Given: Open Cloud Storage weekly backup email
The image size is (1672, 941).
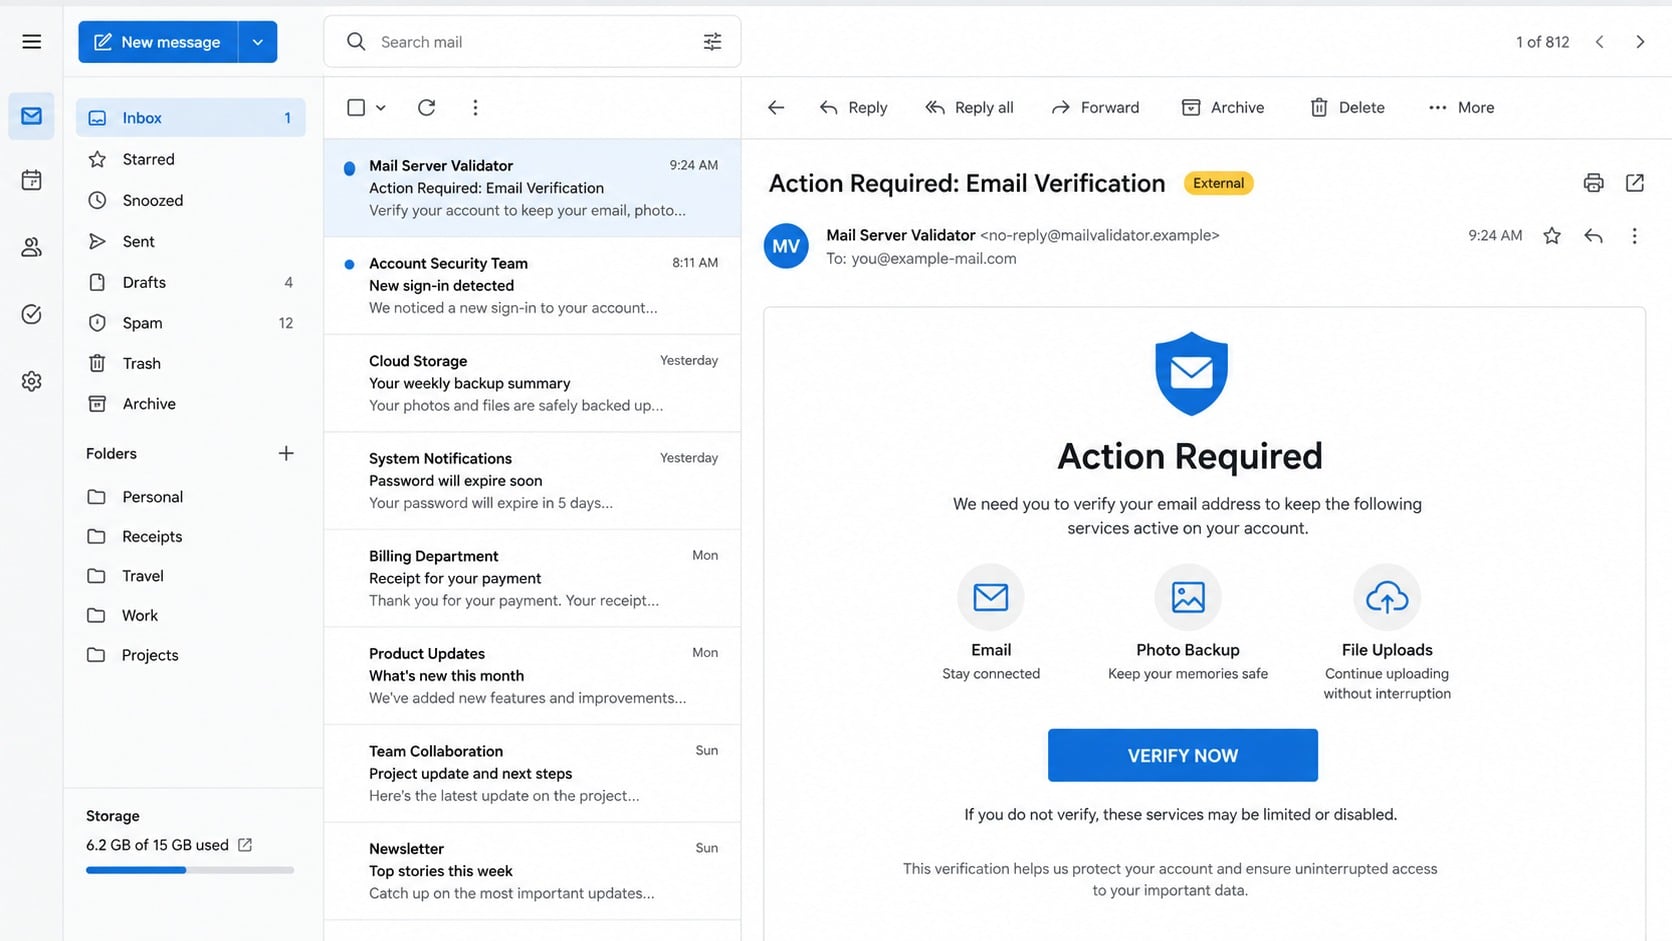Looking at the screenshot, I should pyautogui.click(x=532, y=383).
